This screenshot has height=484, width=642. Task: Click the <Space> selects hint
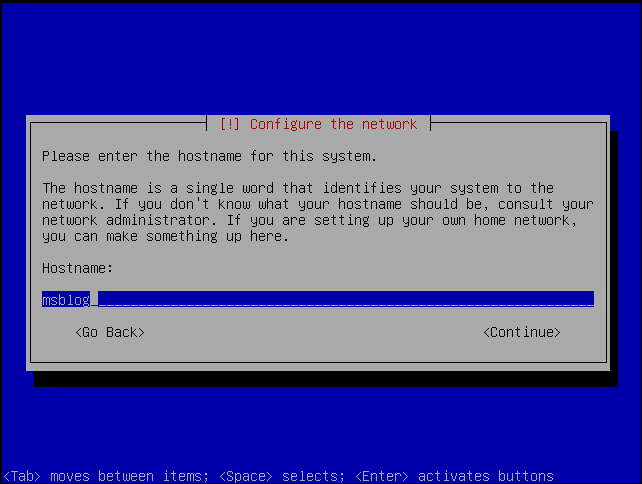(x=282, y=476)
